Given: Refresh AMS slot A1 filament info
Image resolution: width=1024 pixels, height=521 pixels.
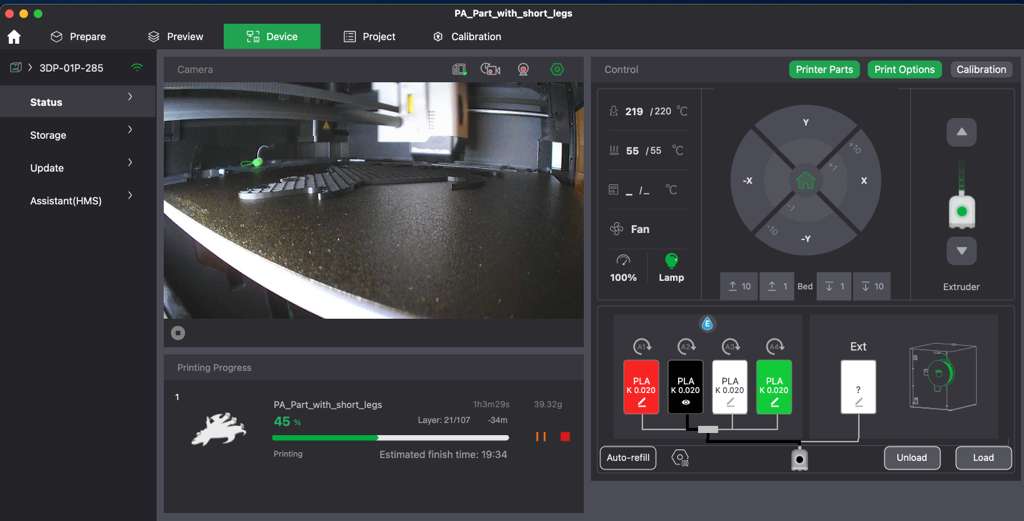Looking at the screenshot, I should tap(641, 346).
